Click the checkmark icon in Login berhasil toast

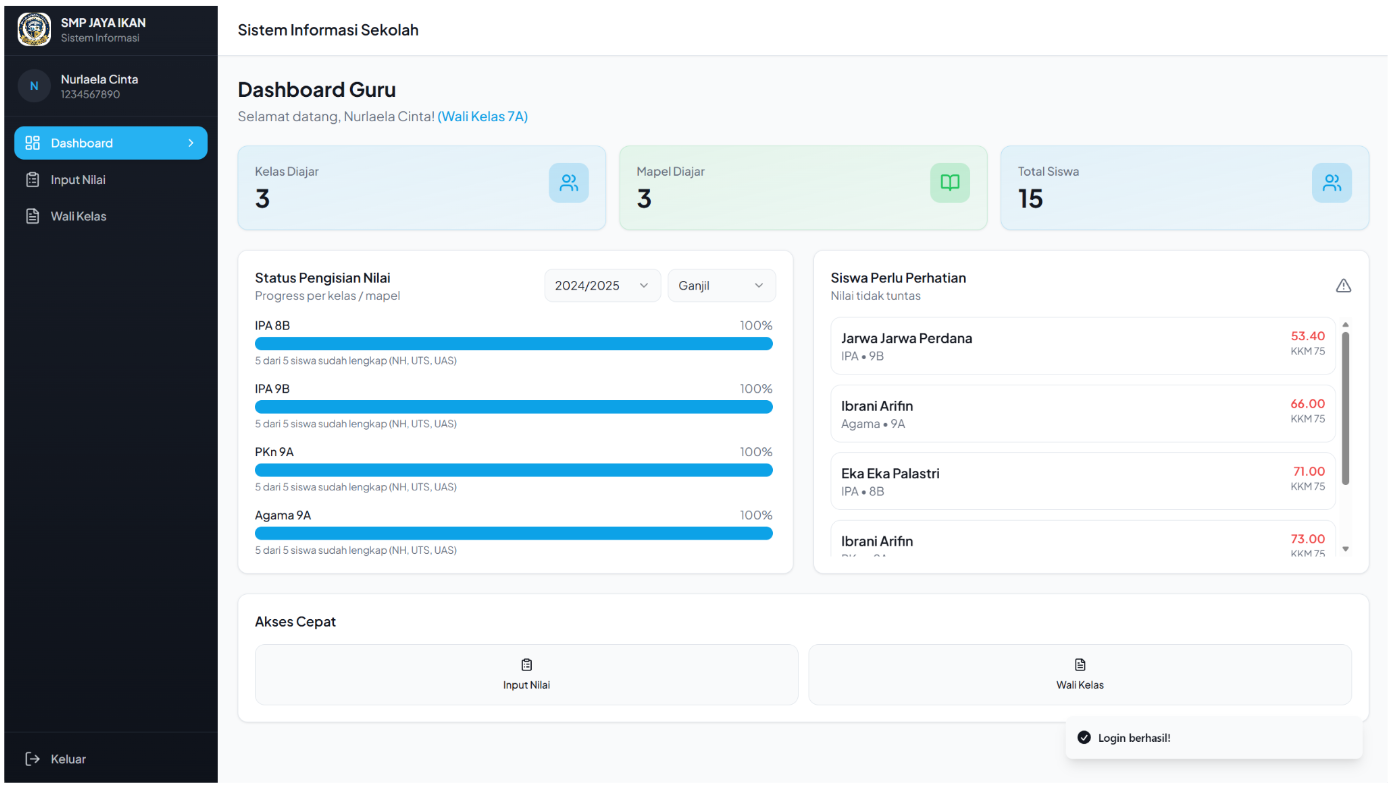point(1084,738)
